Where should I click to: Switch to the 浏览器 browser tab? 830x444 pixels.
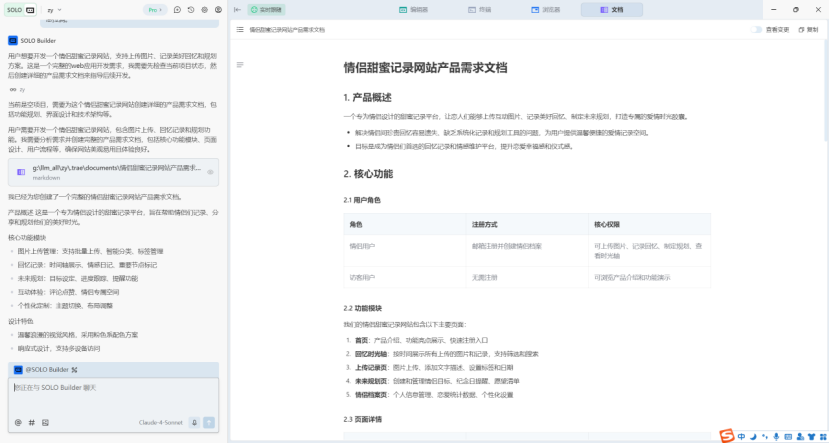[x=546, y=10]
